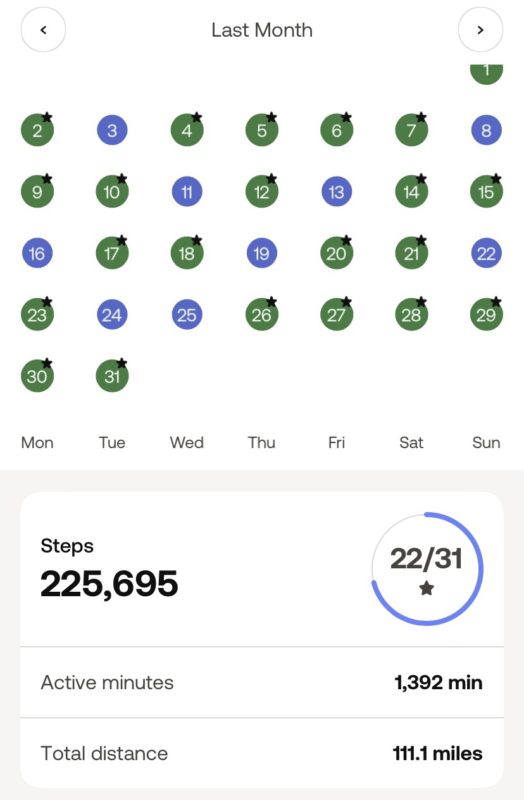The image size is (524, 800).
Task: Select day 13 on the calendar
Action: [336, 192]
